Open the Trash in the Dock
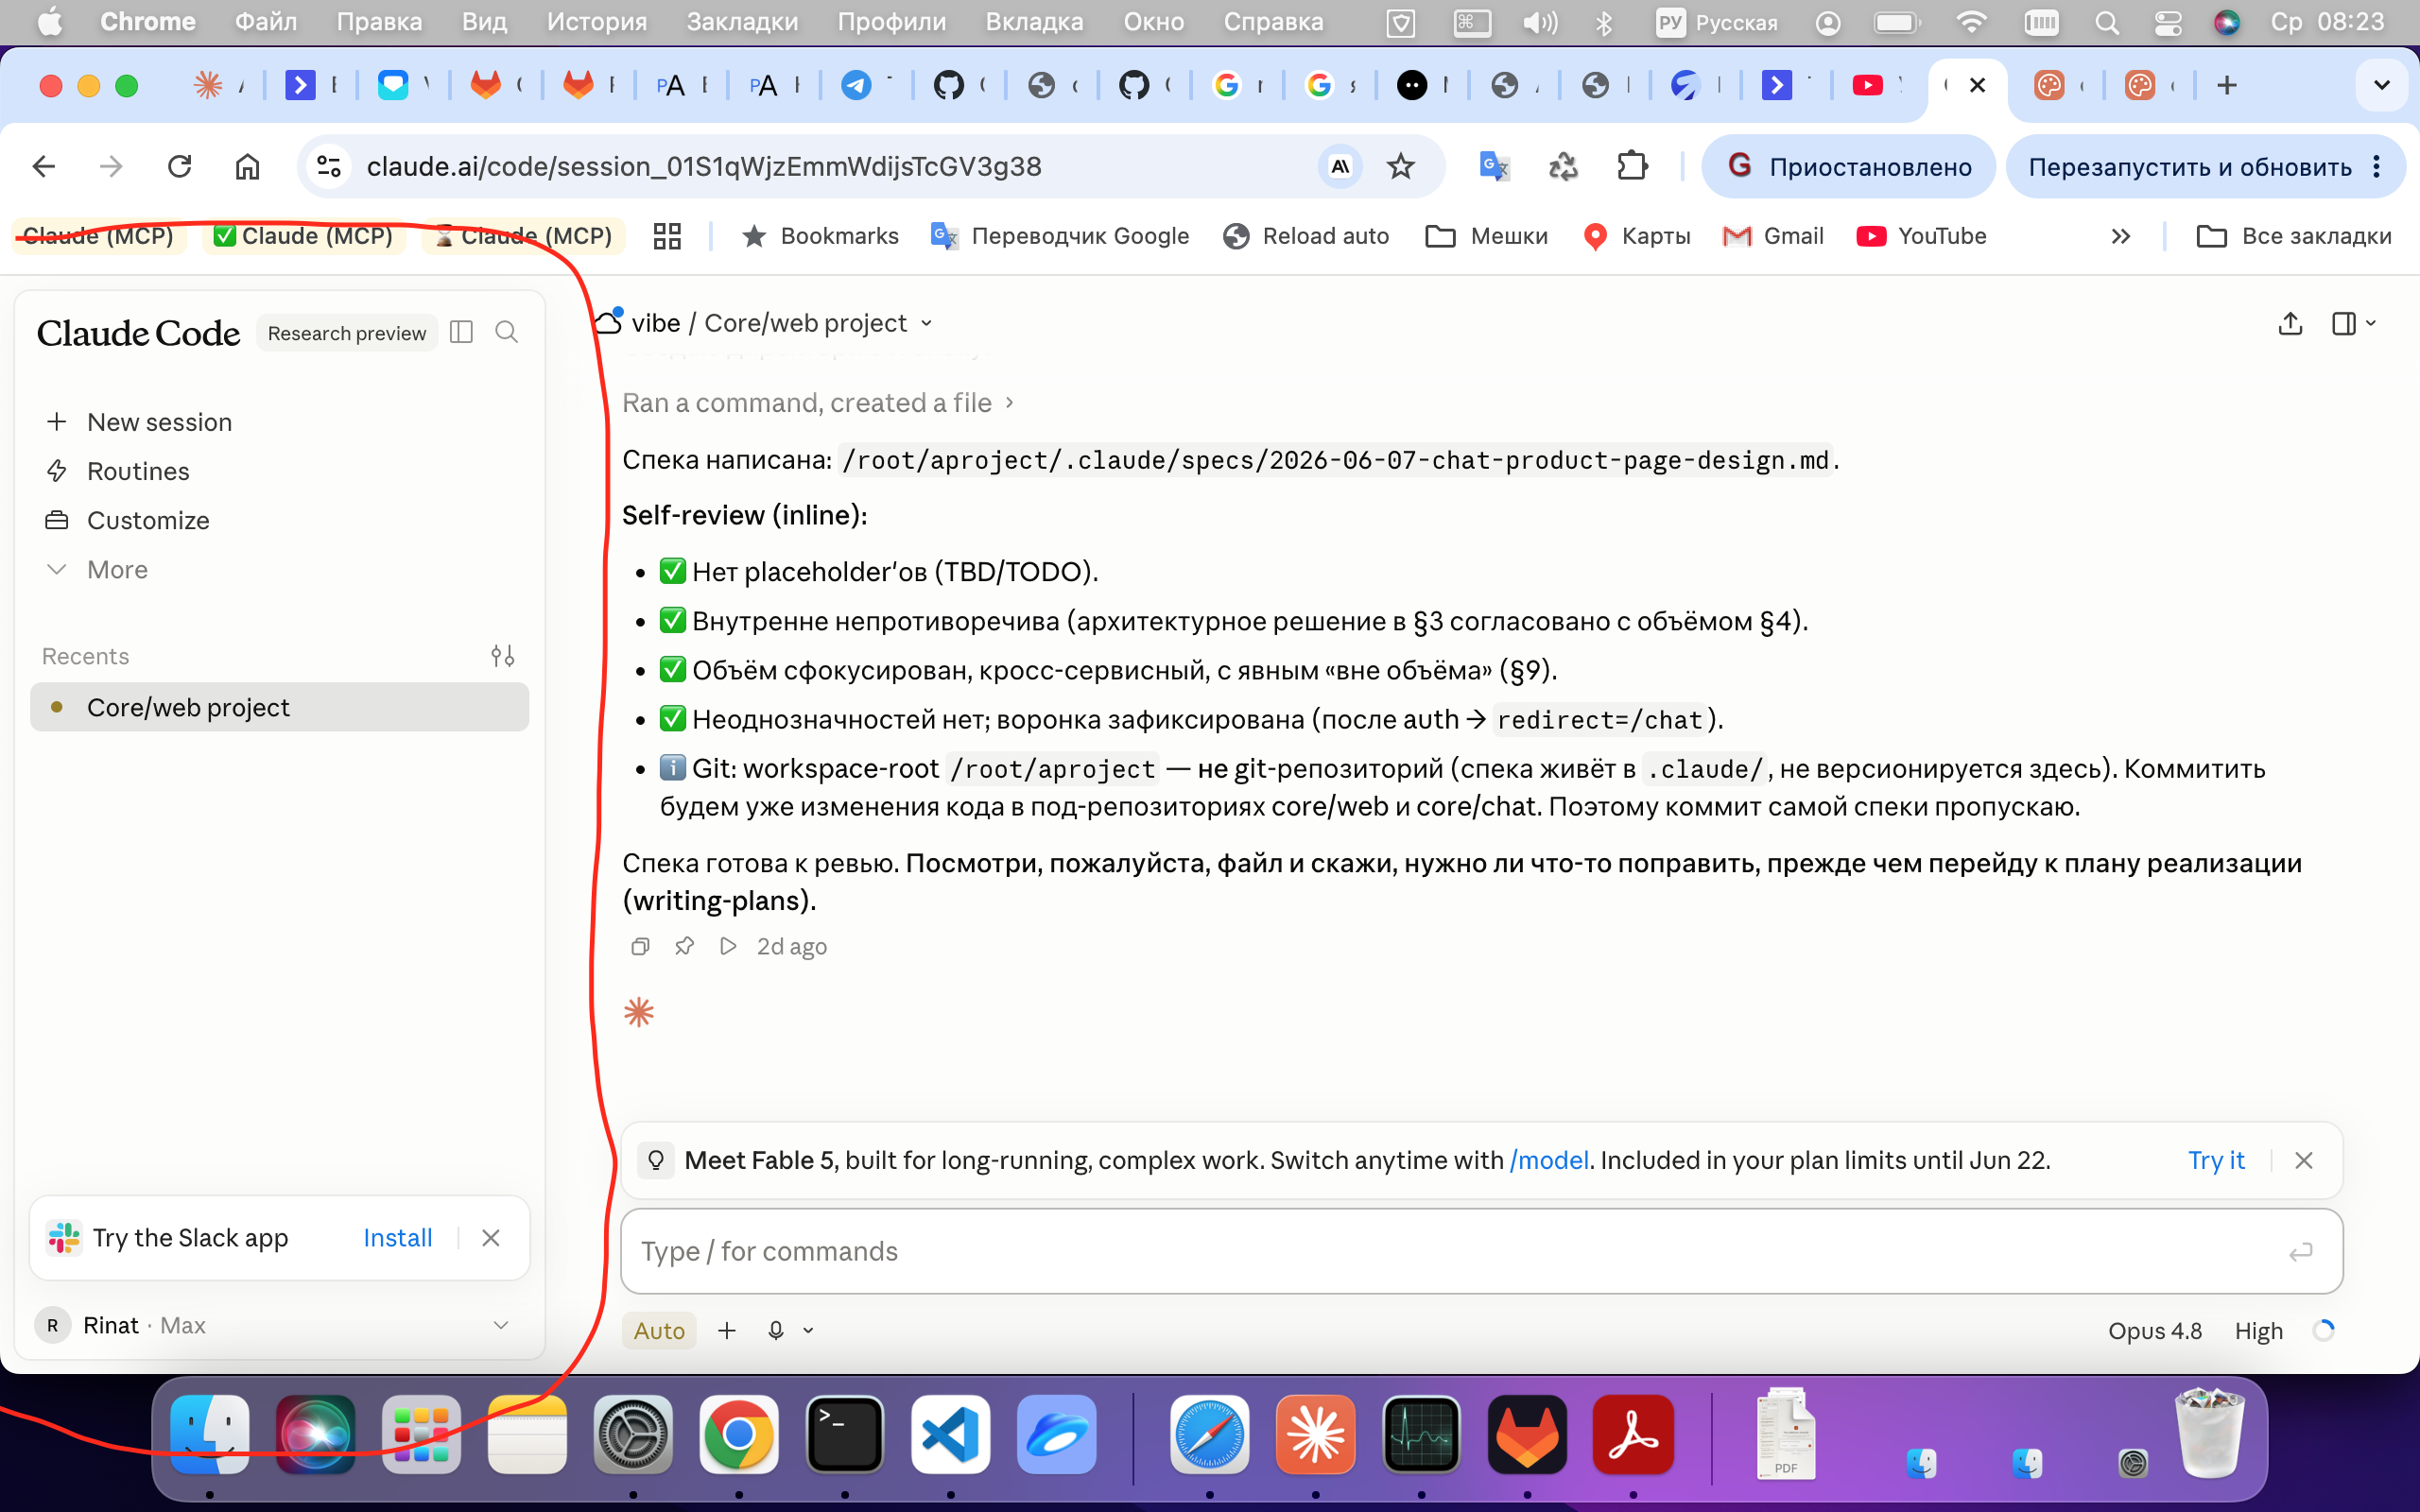Screen dimensions: 2420x1512 pos(2210,1432)
